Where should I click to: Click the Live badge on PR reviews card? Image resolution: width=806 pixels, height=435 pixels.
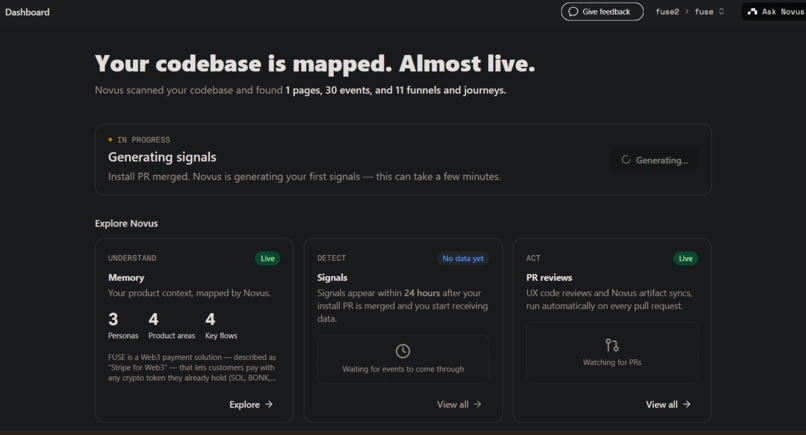685,258
